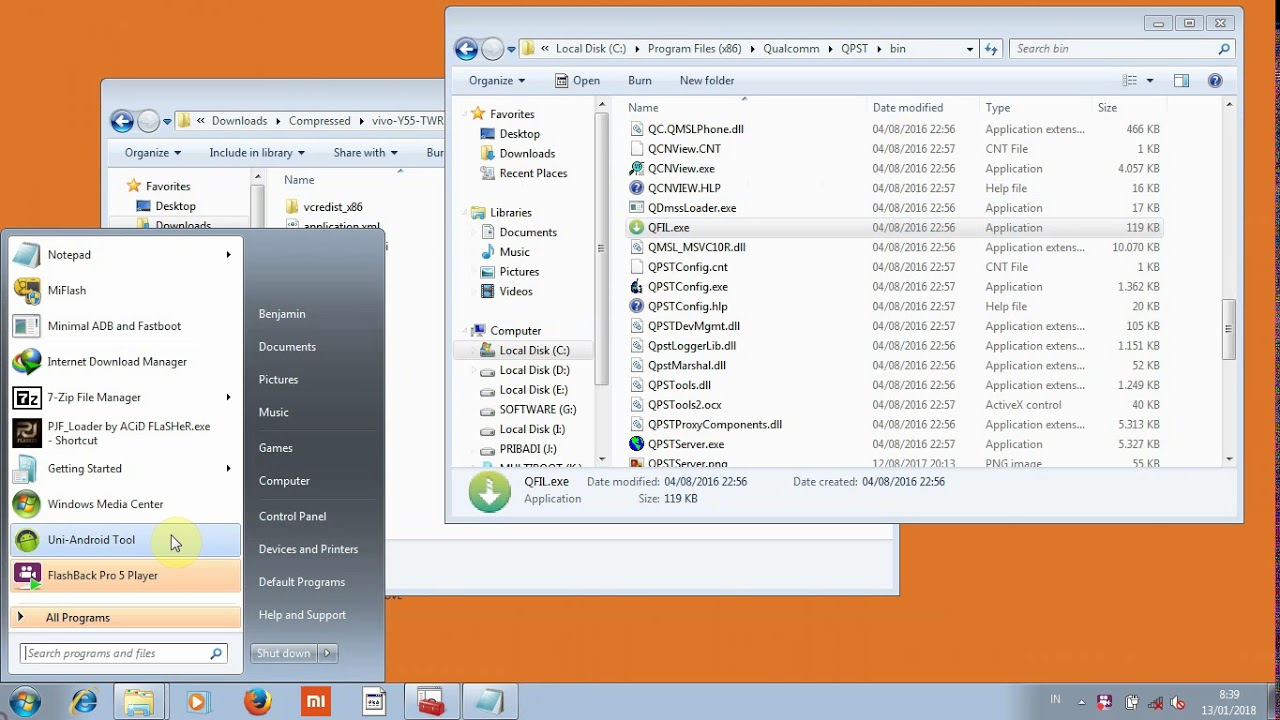Open 7-Zip File Manager
Viewport: 1280px width, 720px height.
tap(125, 398)
